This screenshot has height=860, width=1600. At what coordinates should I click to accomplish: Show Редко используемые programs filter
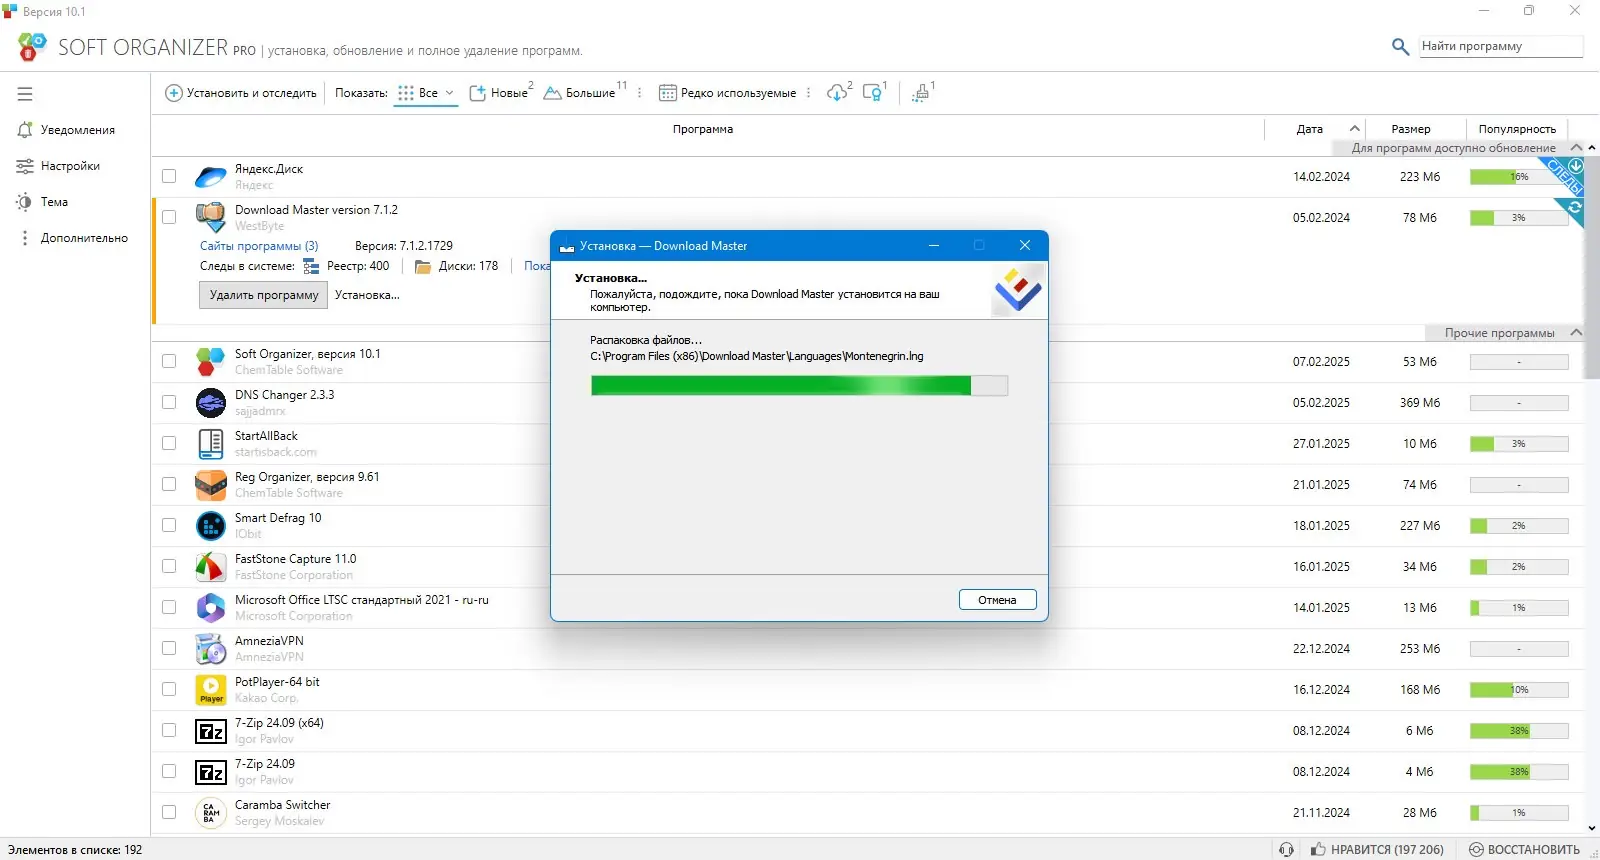[728, 93]
